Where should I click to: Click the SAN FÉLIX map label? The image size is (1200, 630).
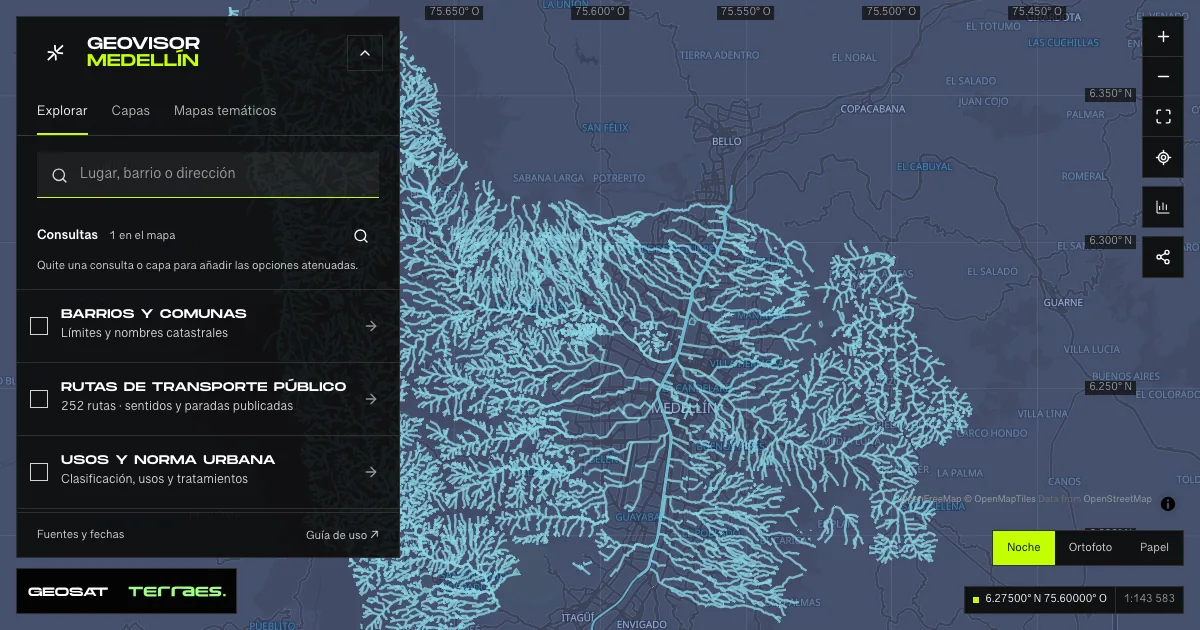[x=605, y=128]
